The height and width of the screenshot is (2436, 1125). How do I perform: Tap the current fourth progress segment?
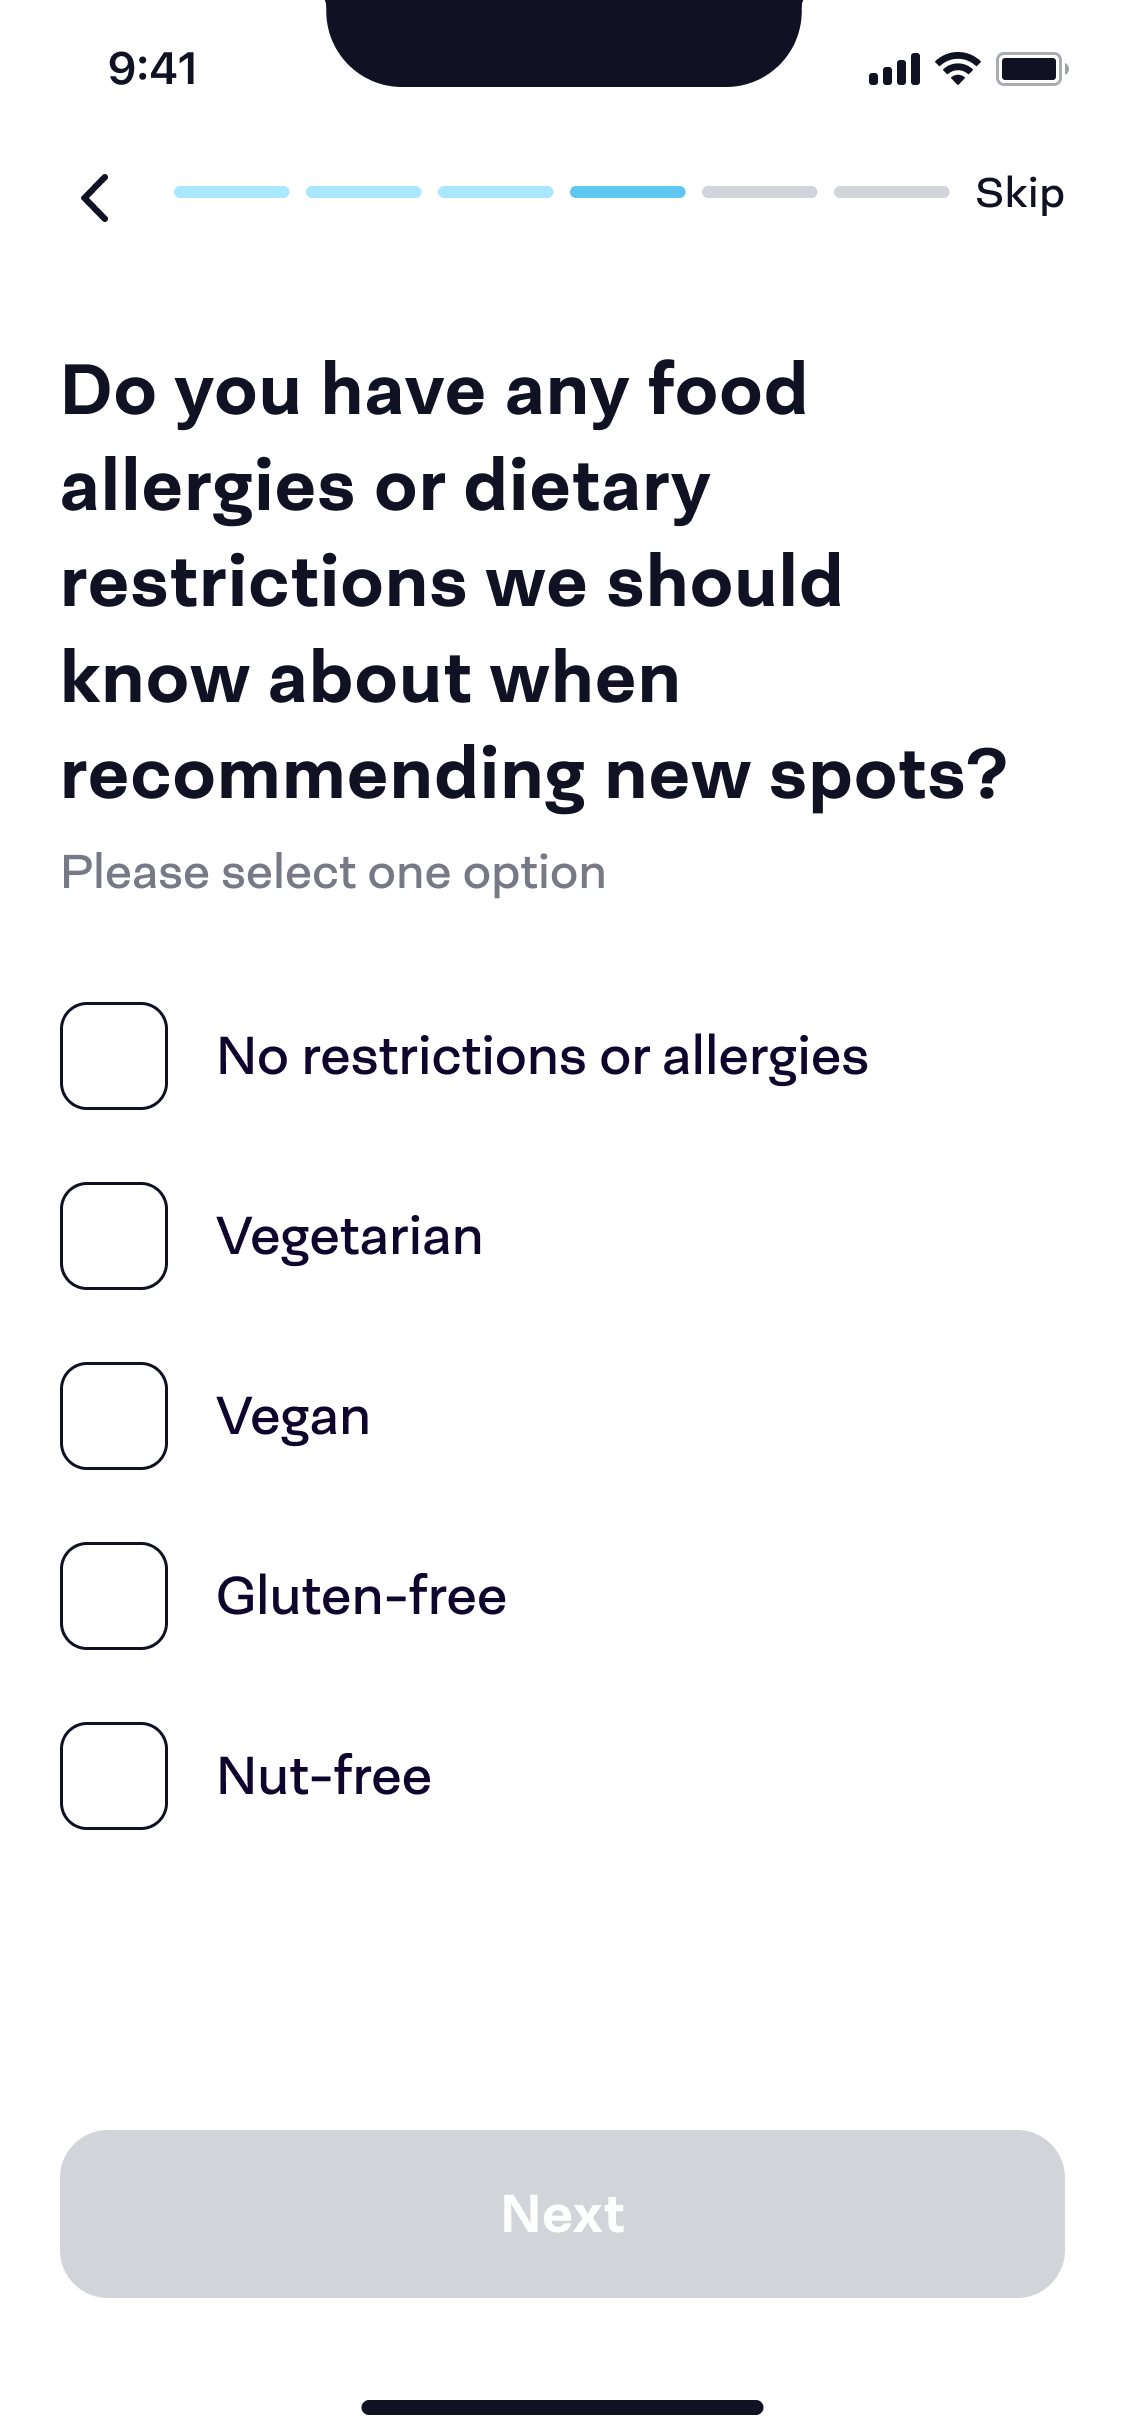[x=628, y=192]
